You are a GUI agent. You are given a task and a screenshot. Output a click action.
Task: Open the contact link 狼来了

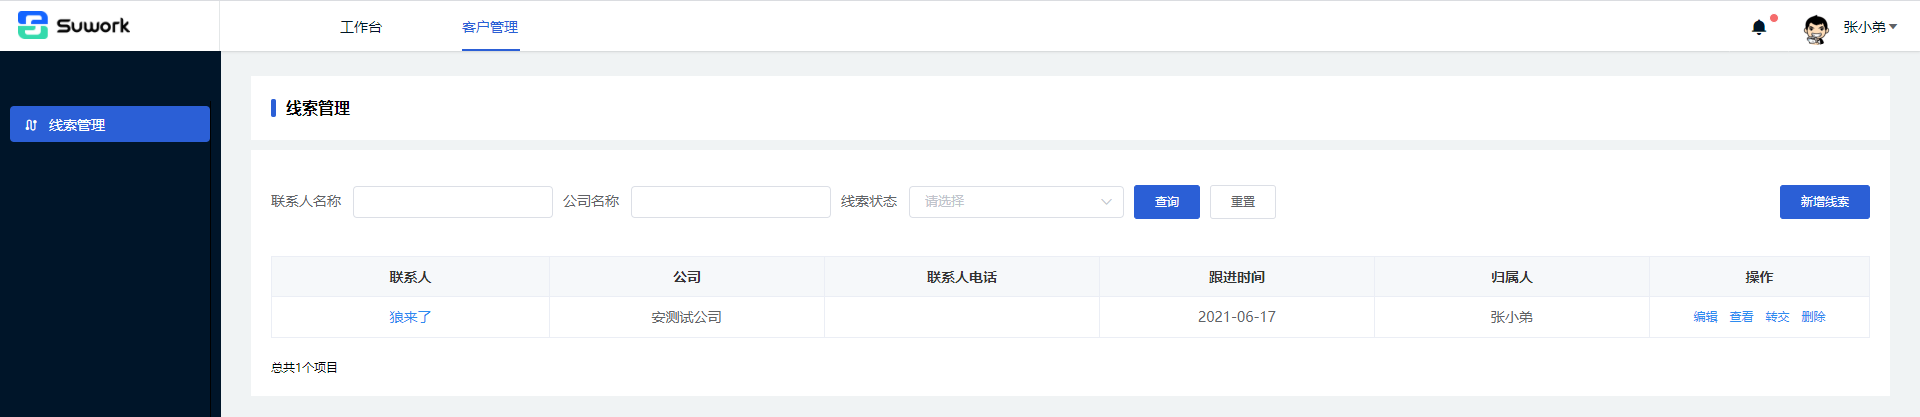coord(410,317)
